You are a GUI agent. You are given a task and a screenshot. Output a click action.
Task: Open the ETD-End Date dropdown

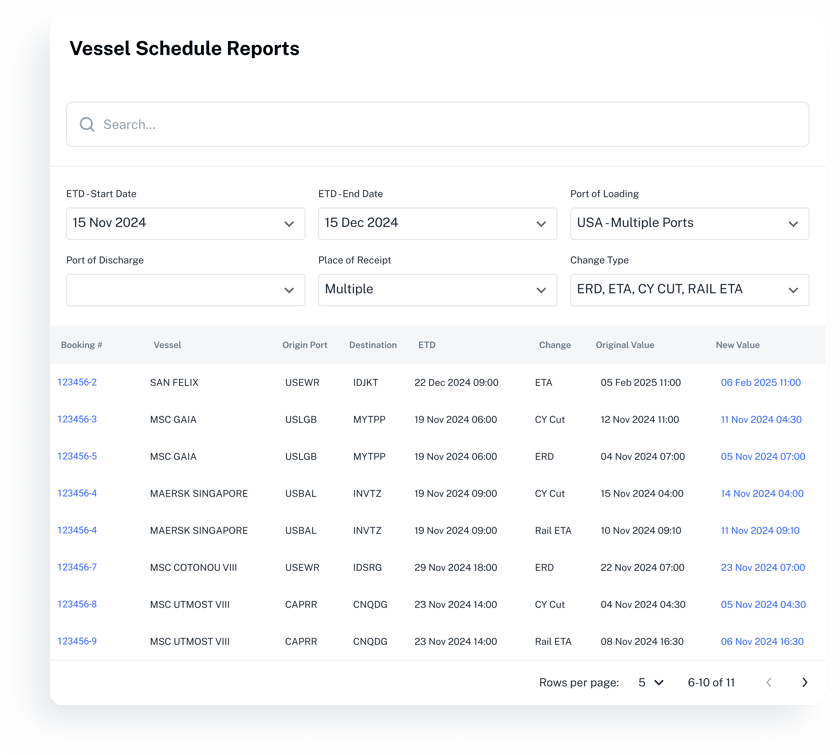[x=437, y=223]
